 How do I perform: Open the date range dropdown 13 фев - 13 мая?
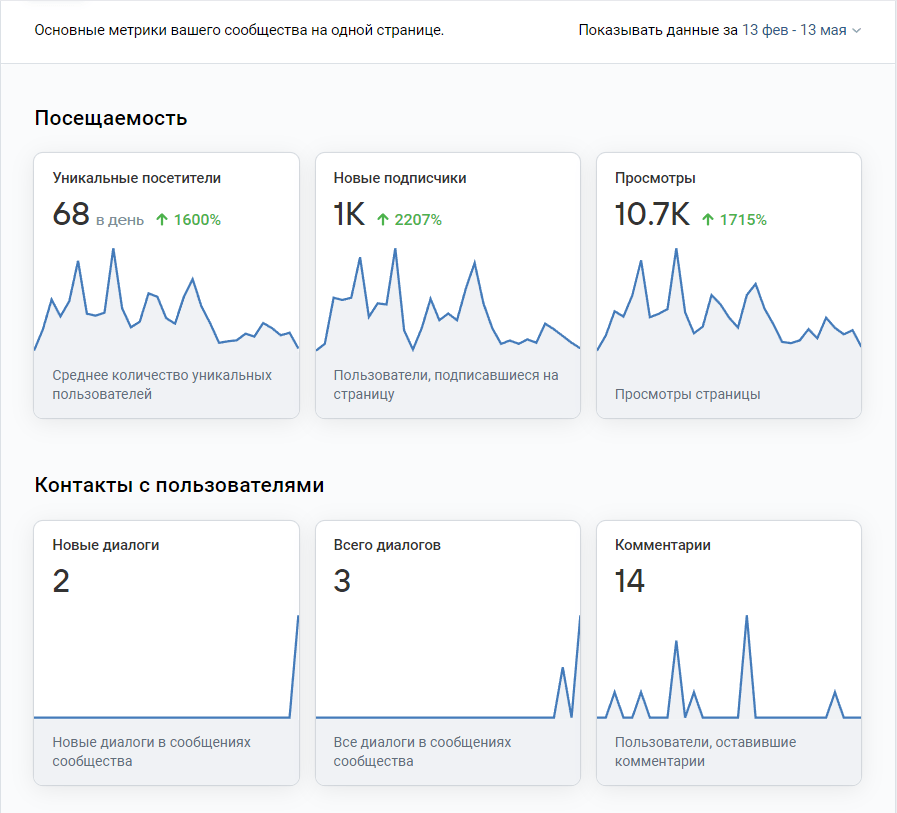tap(794, 30)
